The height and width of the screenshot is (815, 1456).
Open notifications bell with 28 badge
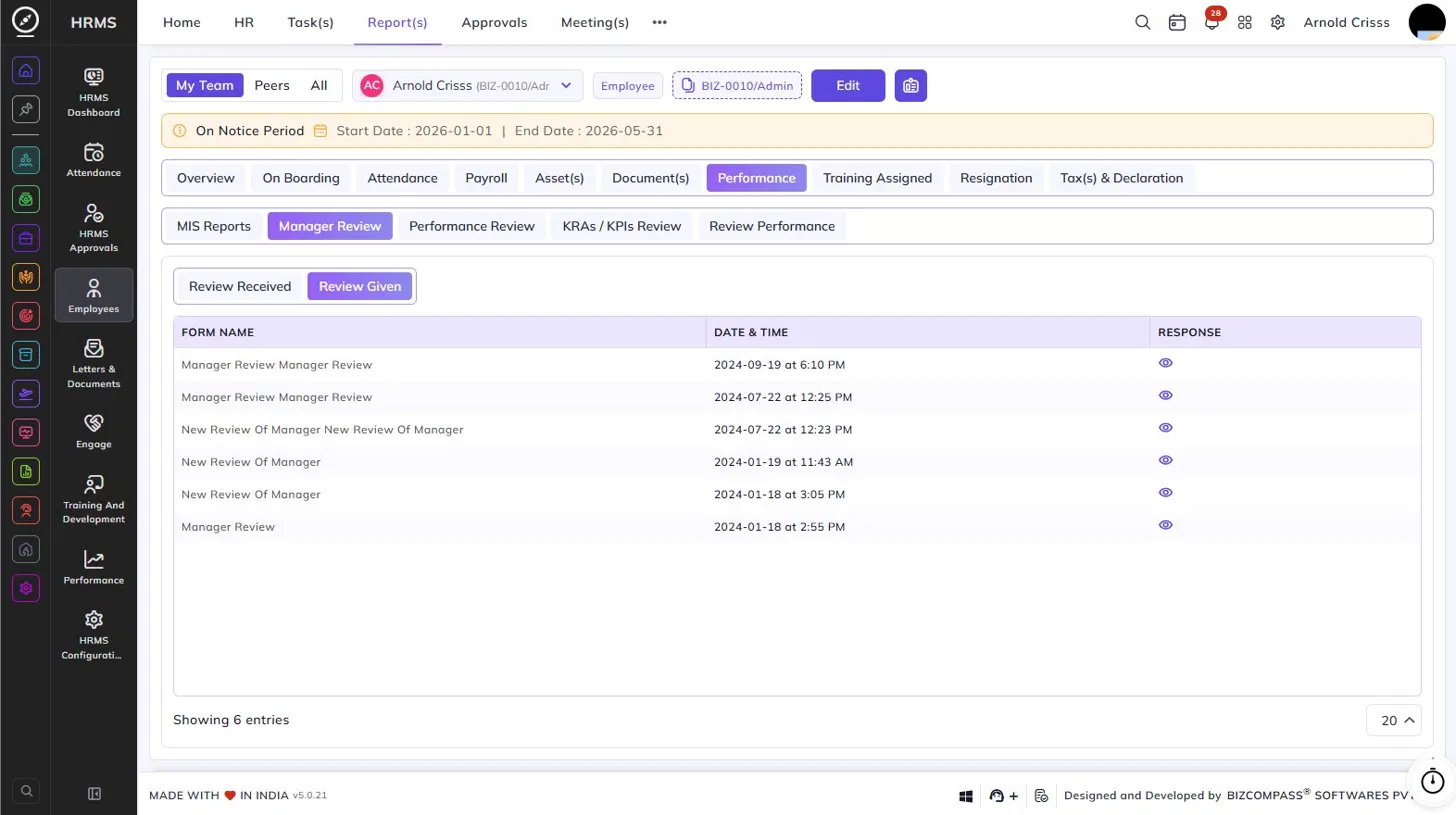coord(1212,21)
